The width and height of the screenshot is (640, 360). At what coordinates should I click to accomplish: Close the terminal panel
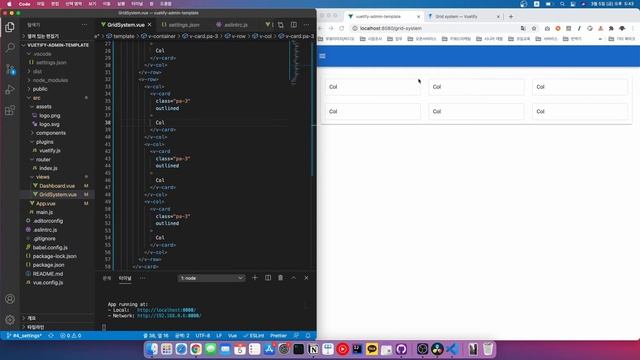coord(306,278)
